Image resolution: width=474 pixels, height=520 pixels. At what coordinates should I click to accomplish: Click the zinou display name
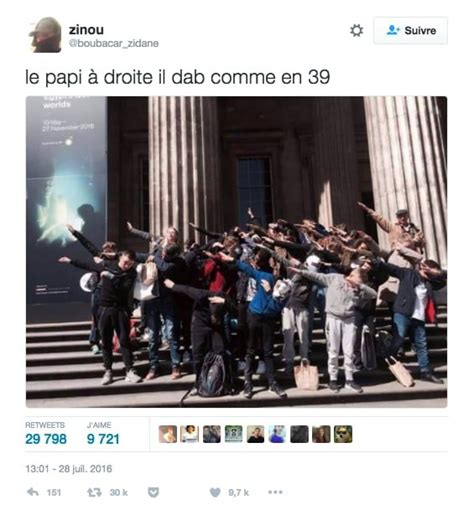click(86, 30)
